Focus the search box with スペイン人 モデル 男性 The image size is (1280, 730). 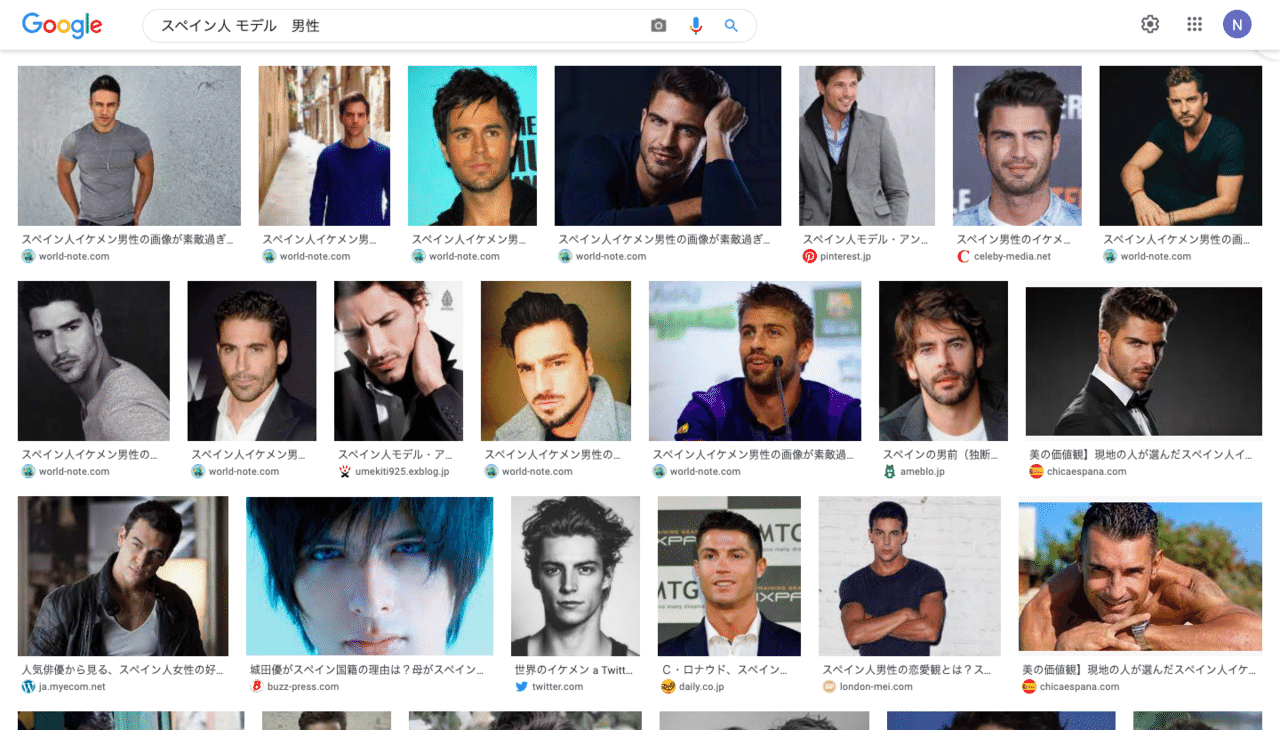point(400,26)
